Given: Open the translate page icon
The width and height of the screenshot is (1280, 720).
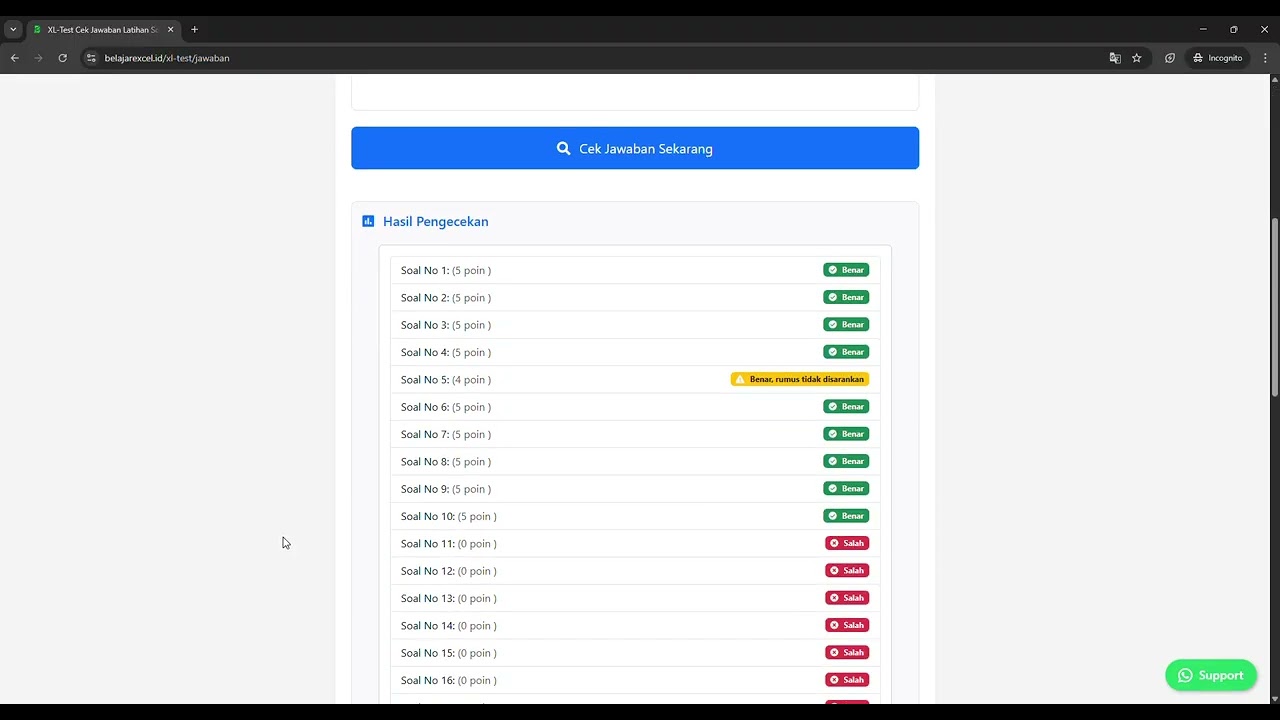Looking at the screenshot, I should (1115, 58).
